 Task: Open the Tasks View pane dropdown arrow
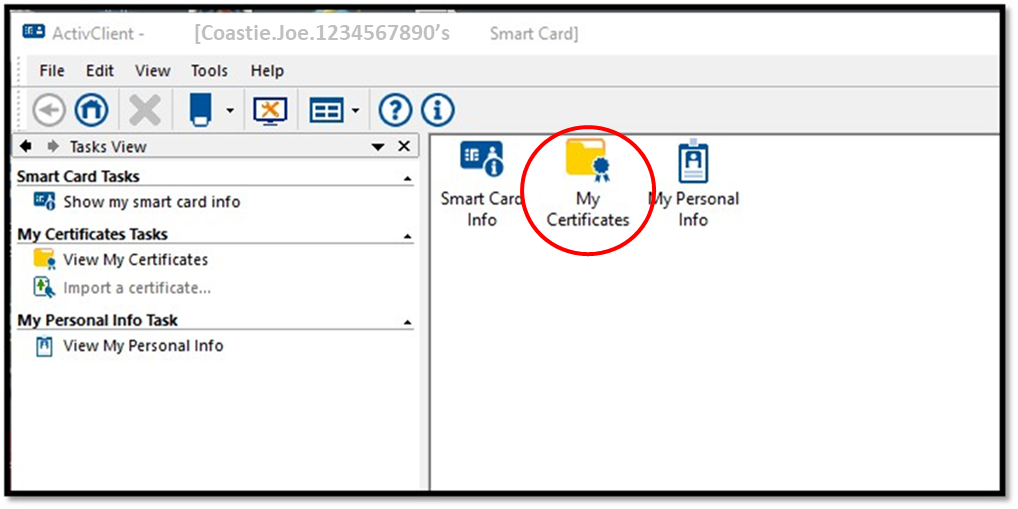coord(379,147)
